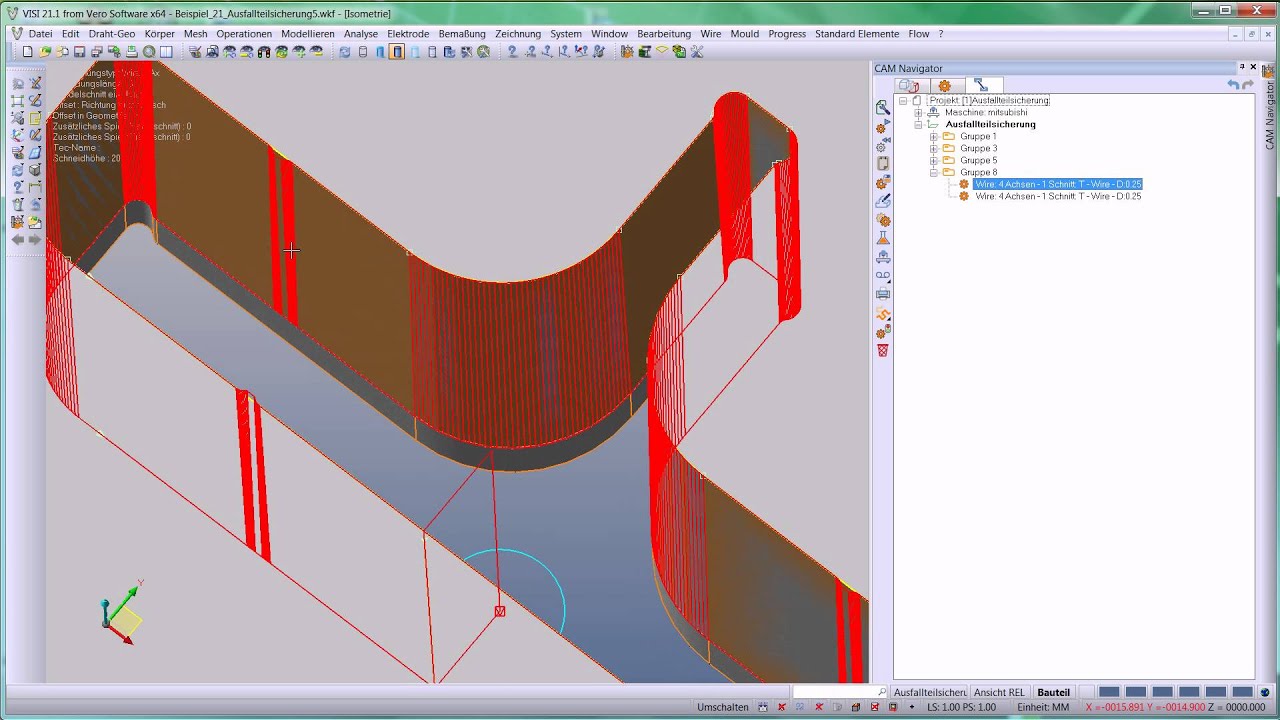Open the Modellieren menu
The image size is (1280, 720).
(x=308, y=34)
